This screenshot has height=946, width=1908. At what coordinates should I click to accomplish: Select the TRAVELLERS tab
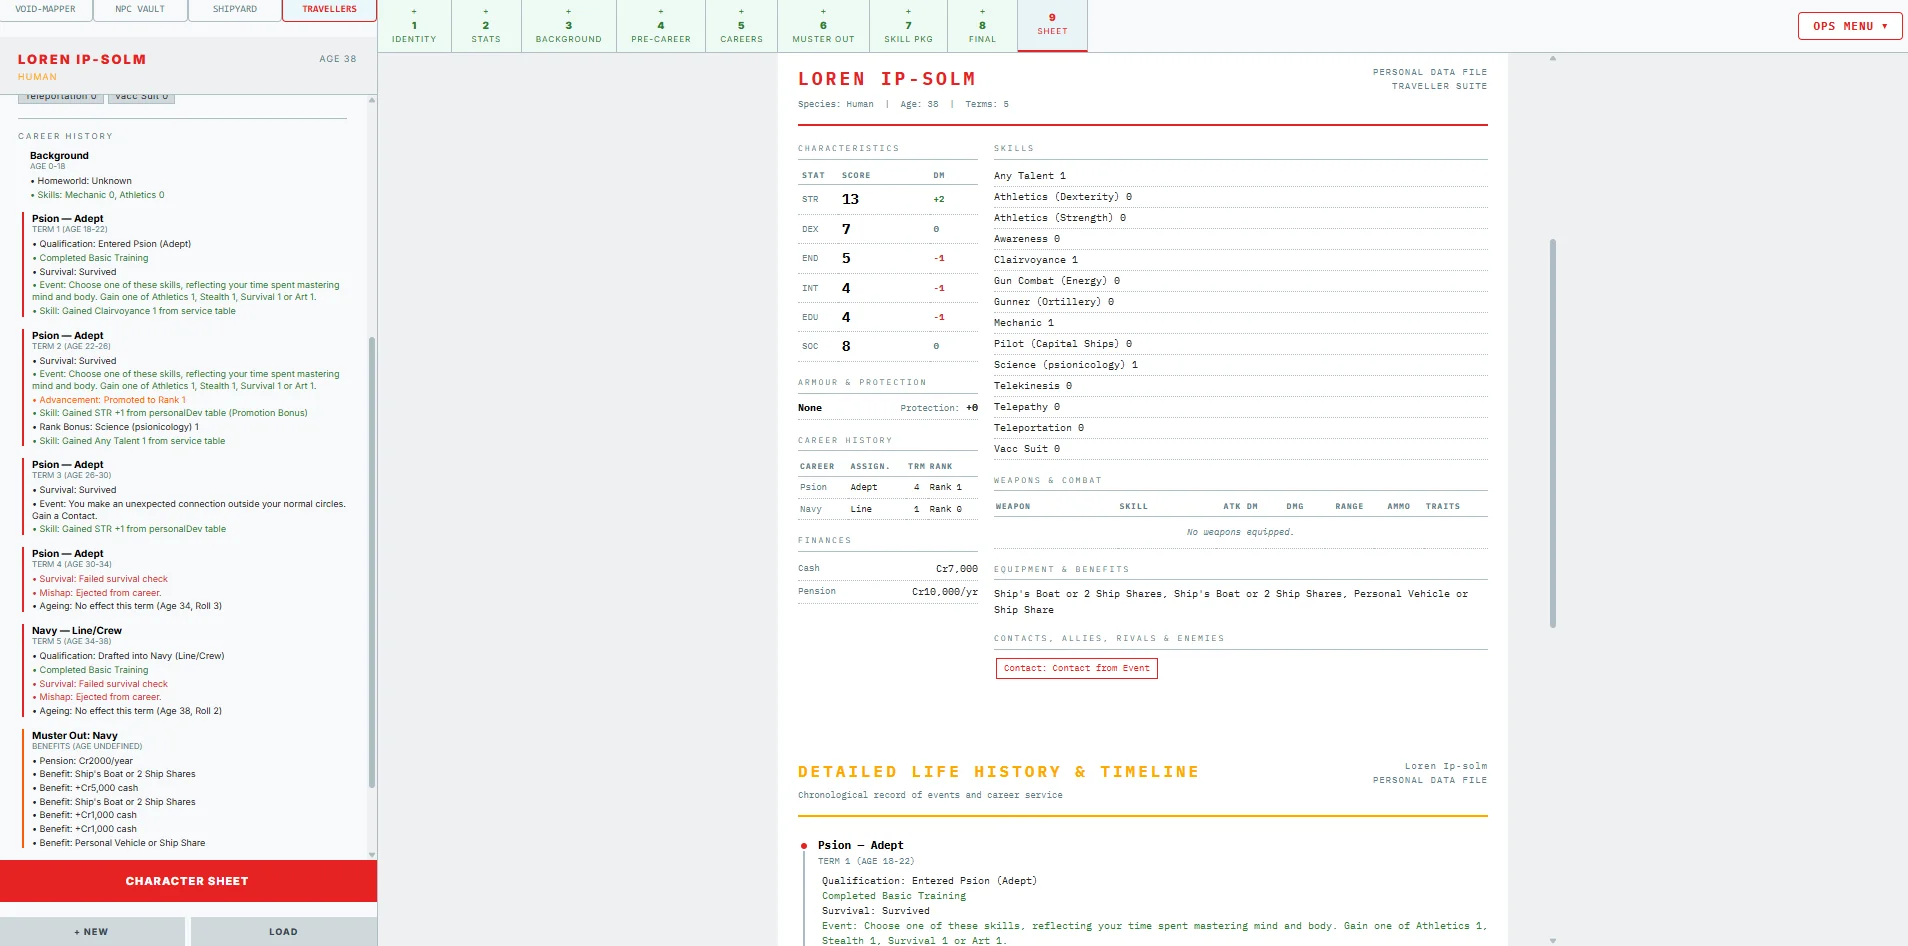[330, 10]
